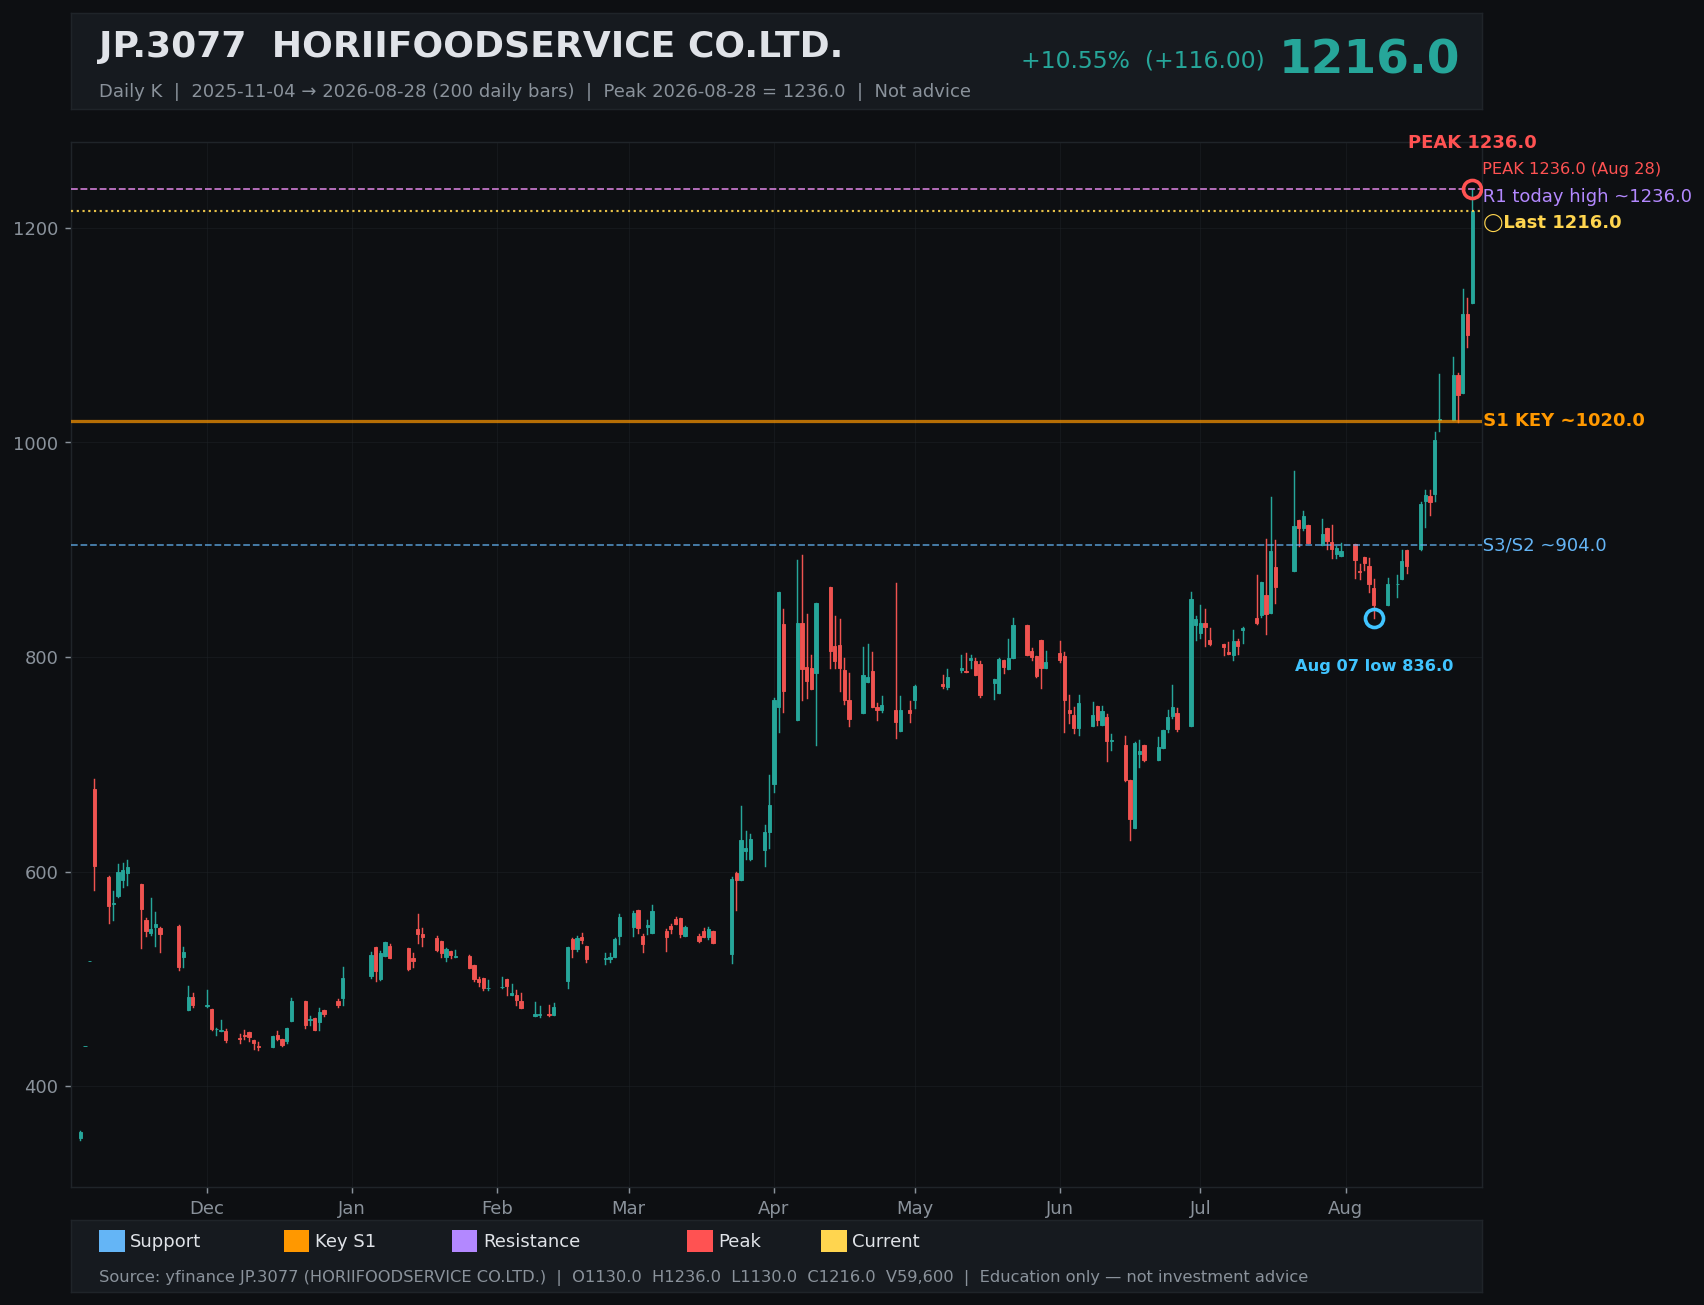The width and height of the screenshot is (1704, 1305).
Task: Click the yellow Current legend swatch
Action: (834, 1241)
